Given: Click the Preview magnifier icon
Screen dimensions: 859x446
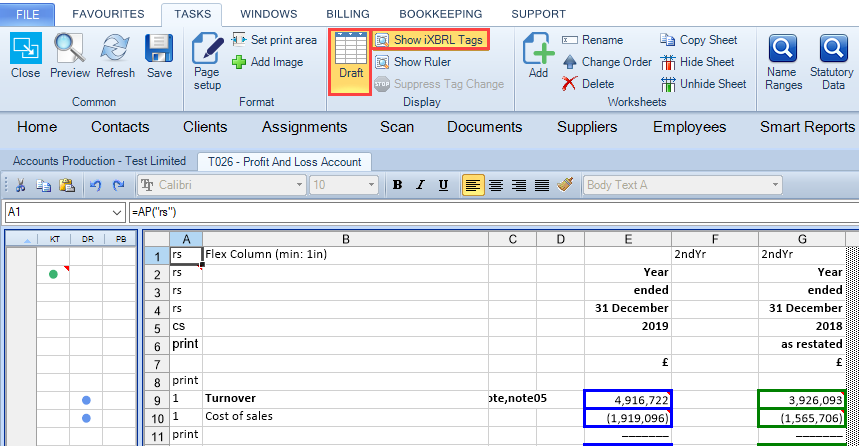Looking at the screenshot, I should (70, 48).
